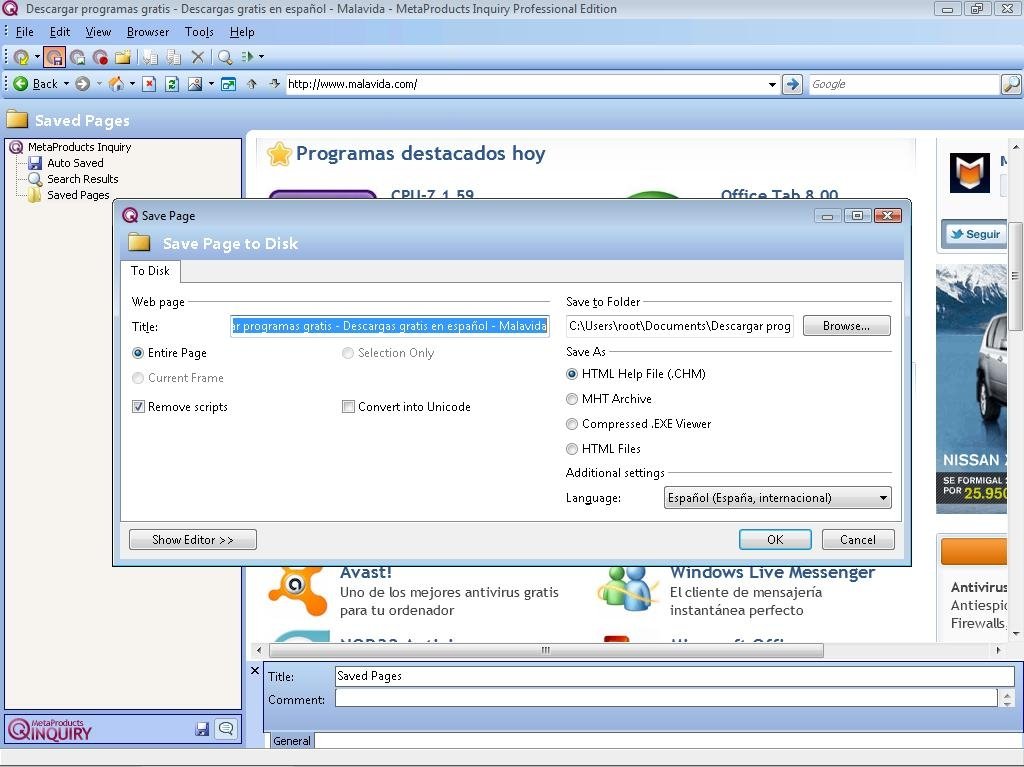Click the Avast! link on the page
This screenshot has width=1024, height=767.
[366, 572]
